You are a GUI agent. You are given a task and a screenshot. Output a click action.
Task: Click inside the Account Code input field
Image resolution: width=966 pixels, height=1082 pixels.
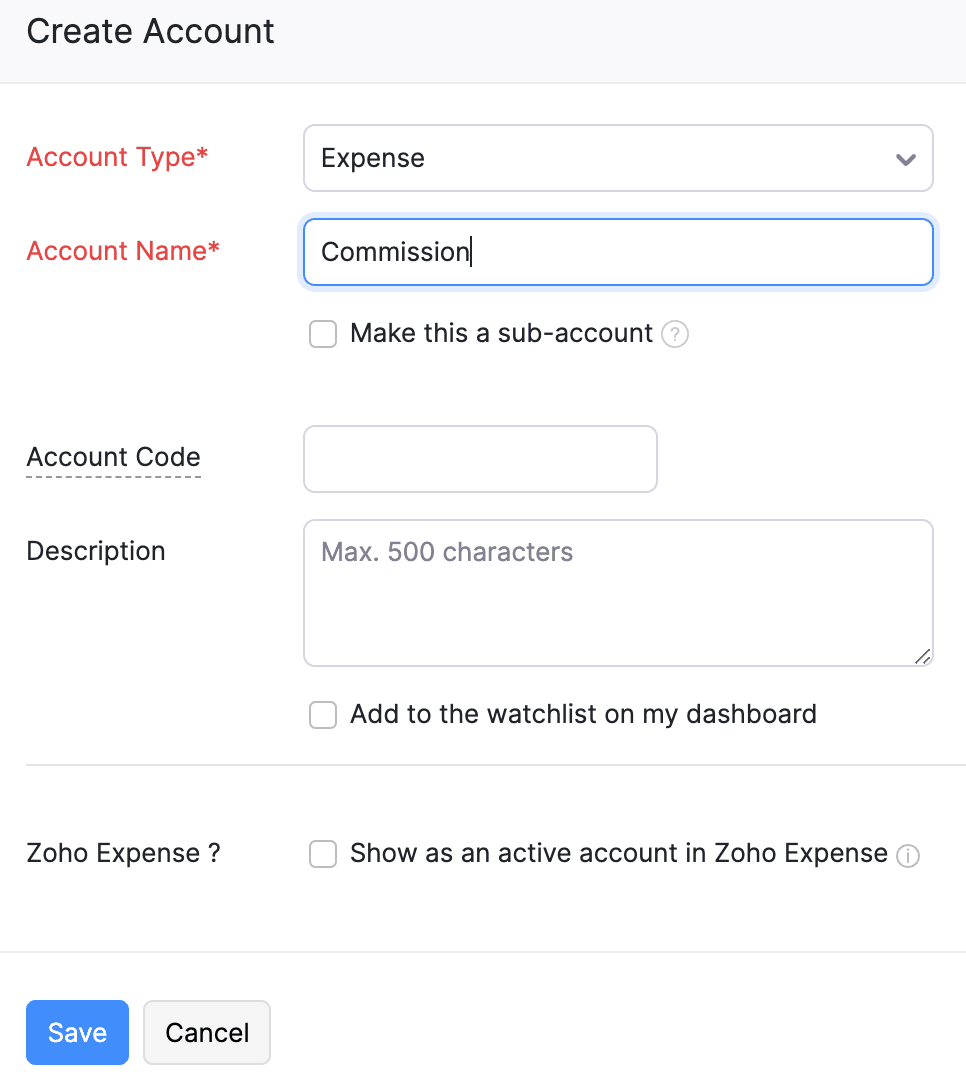point(480,458)
